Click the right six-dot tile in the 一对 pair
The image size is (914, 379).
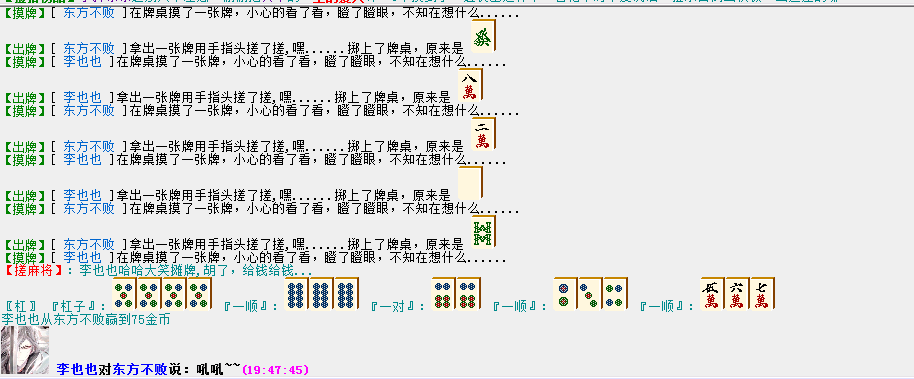point(468,293)
